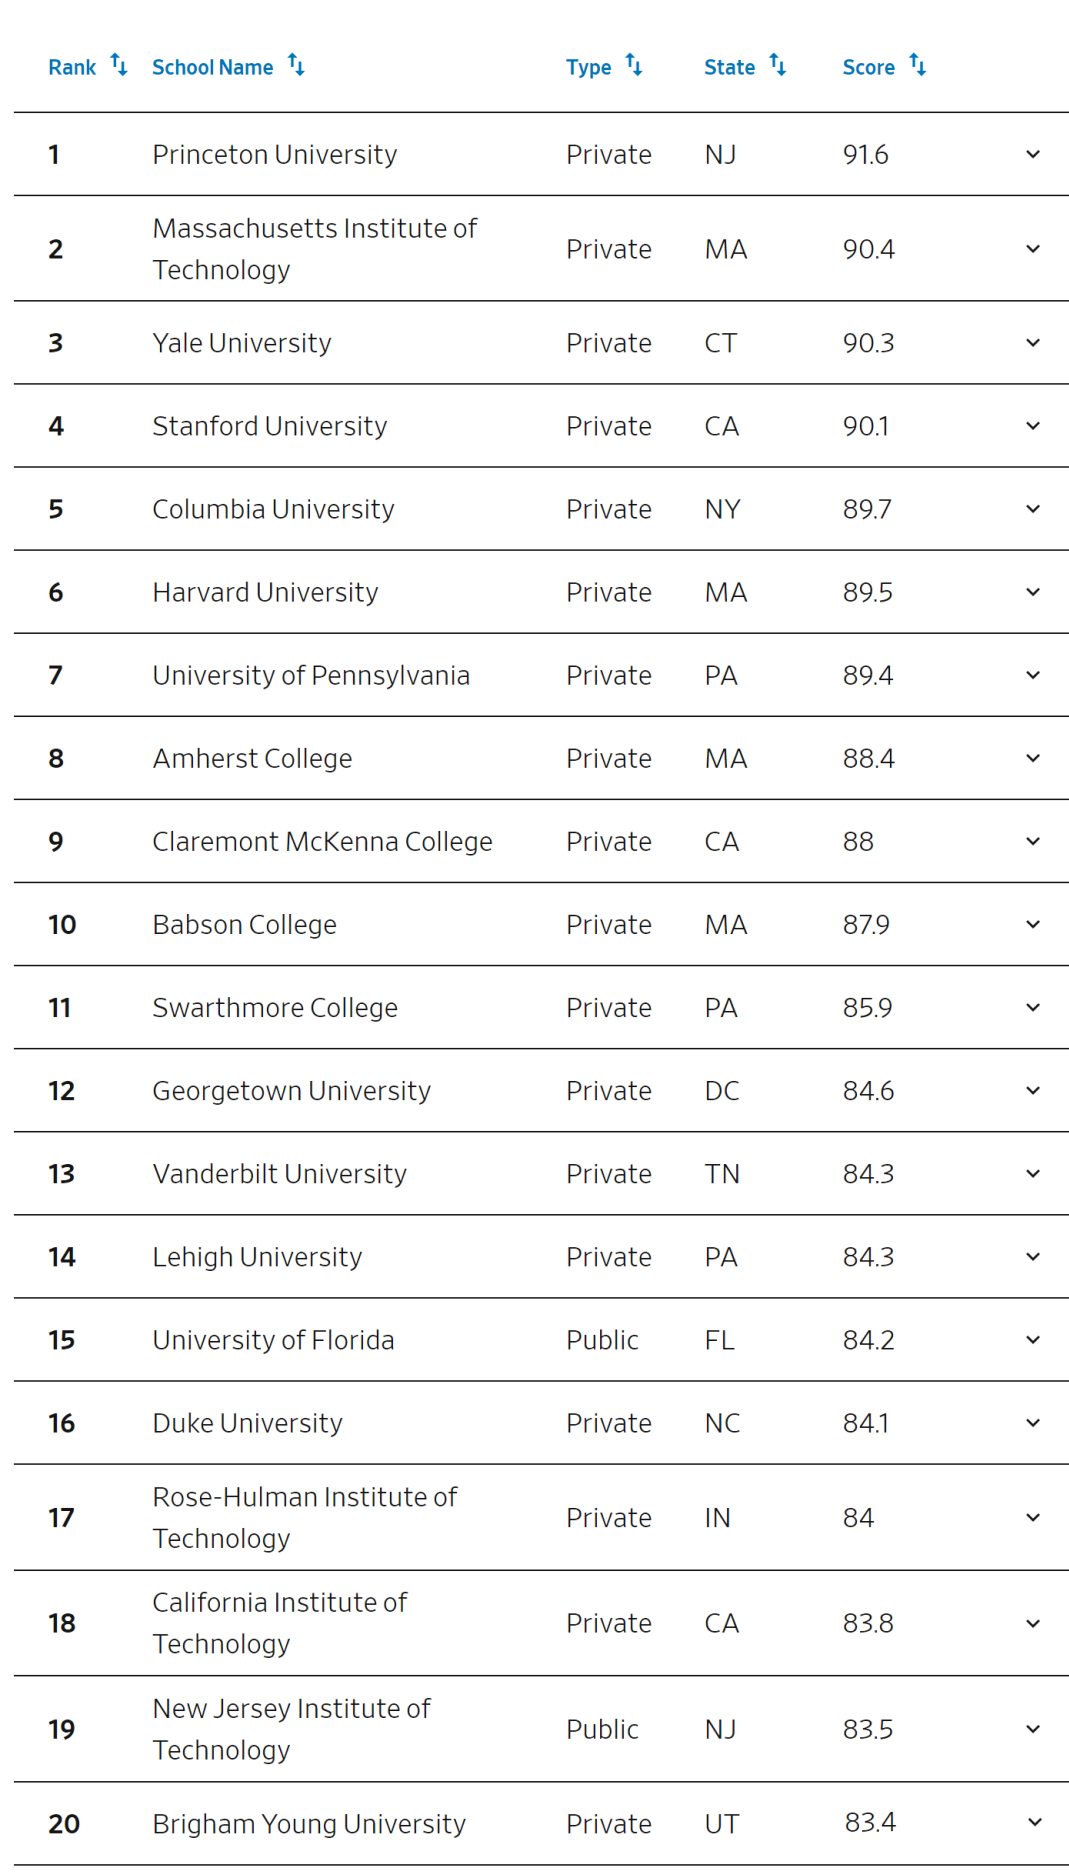Expand details for Stanford University
The image size is (1069, 1873).
click(1033, 426)
